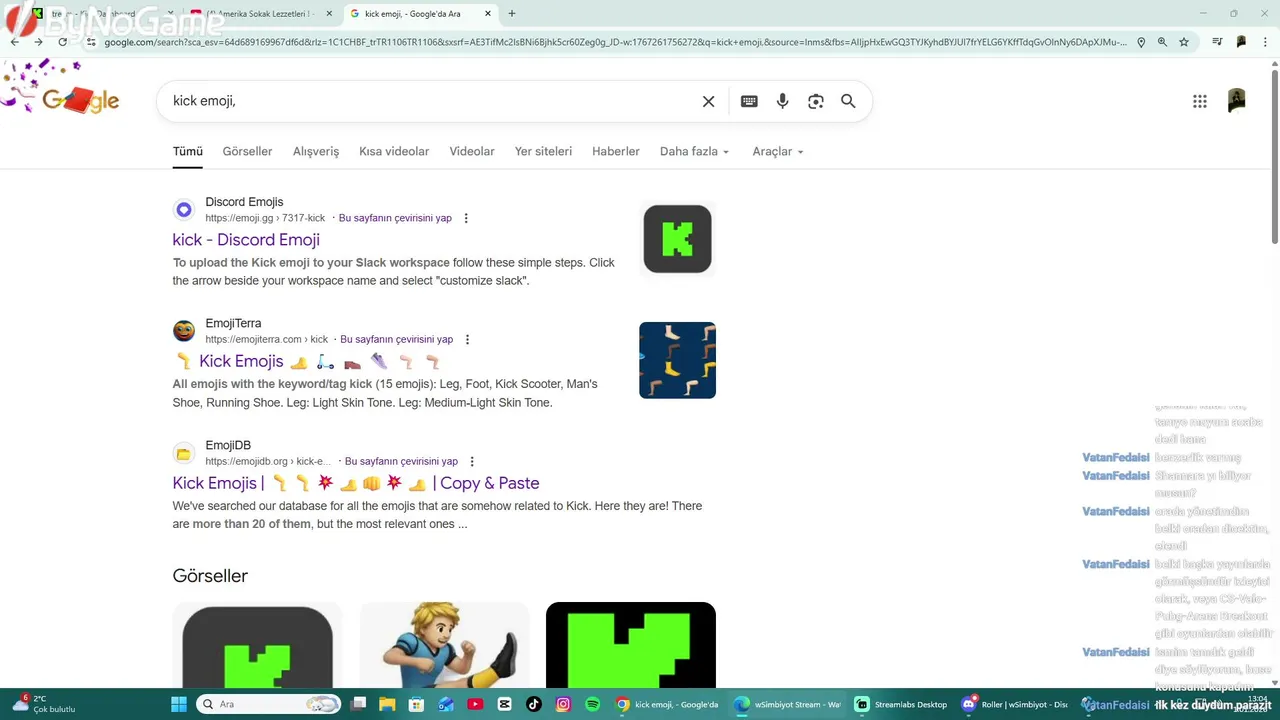The width and height of the screenshot is (1280, 720).
Task: Switch to the Edge wSimbiyot Stream window
Action: [788, 704]
